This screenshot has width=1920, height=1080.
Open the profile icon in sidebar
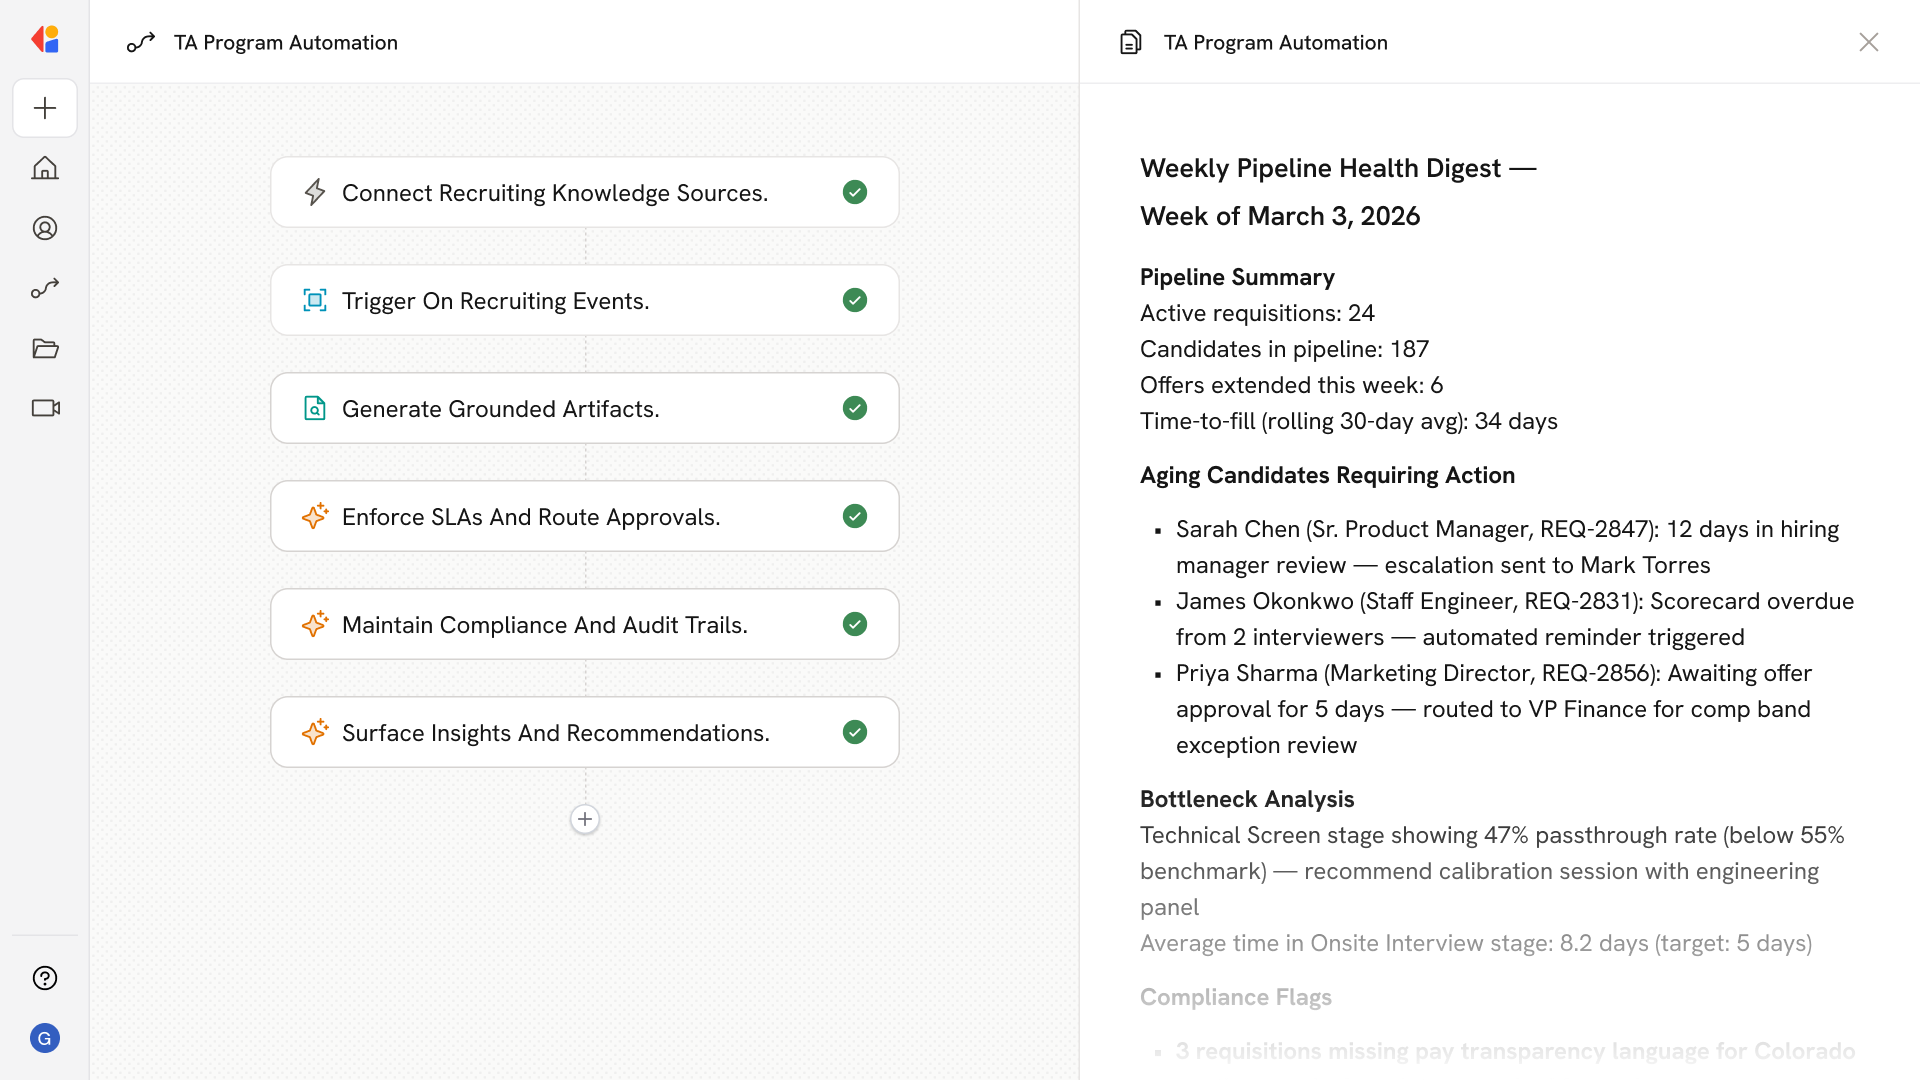pyautogui.click(x=45, y=228)
